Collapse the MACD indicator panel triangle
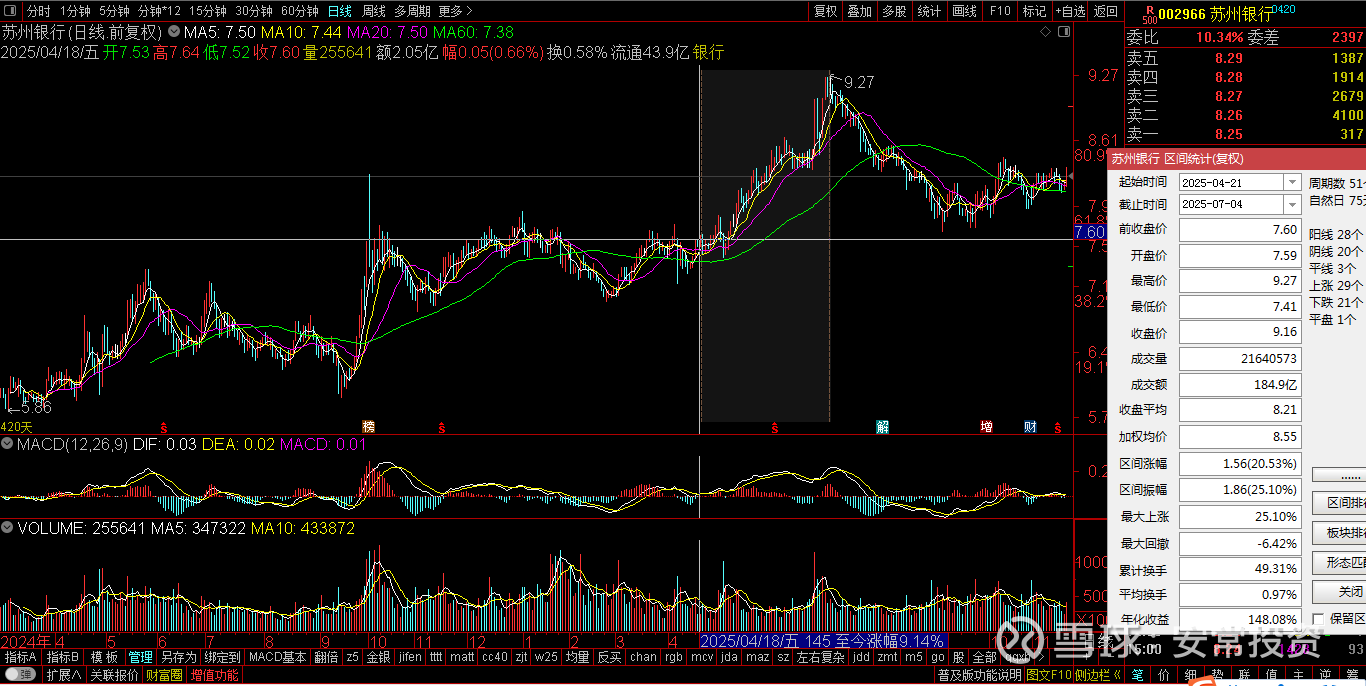1366x686 pixels. pyautogui.click(x=8, y=443)
